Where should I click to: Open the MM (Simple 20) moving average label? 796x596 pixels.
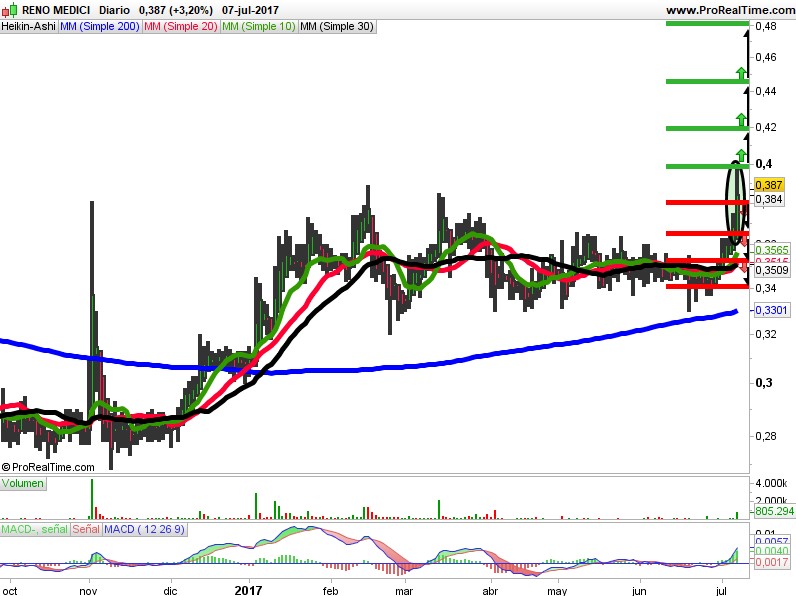click(x=181, y=26)
